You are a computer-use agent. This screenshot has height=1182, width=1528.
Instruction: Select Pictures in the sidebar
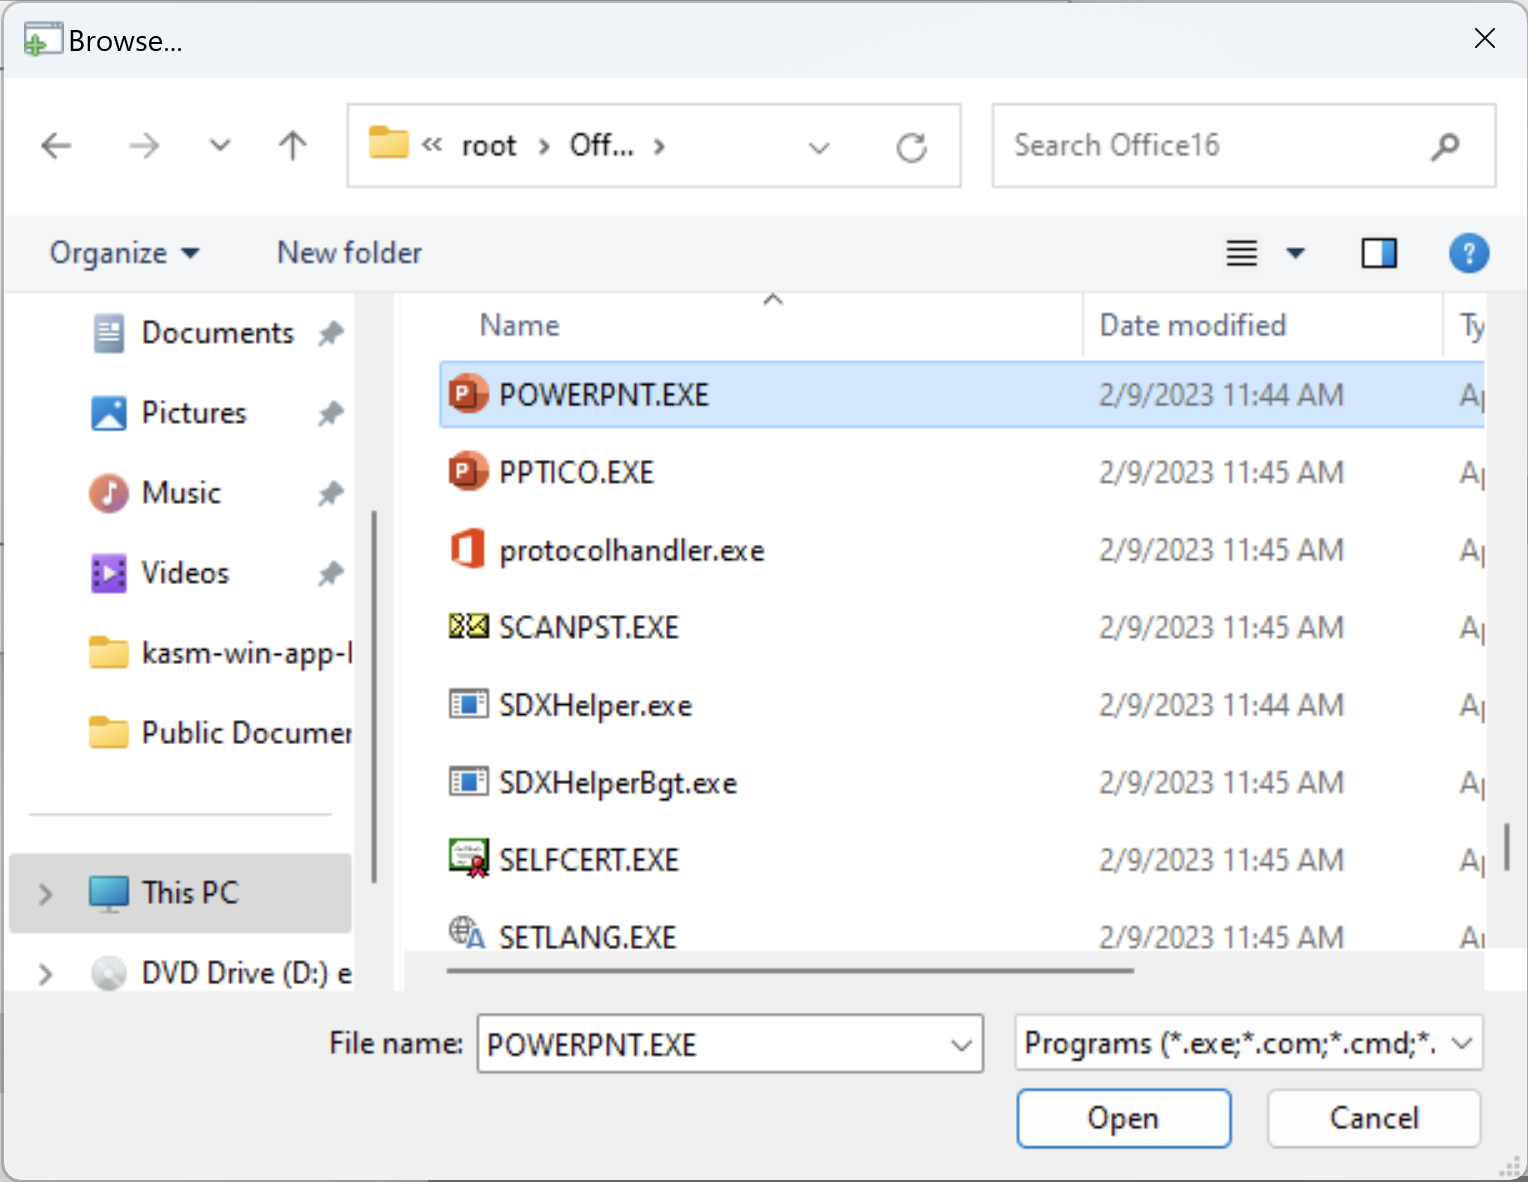pos(194,413)
